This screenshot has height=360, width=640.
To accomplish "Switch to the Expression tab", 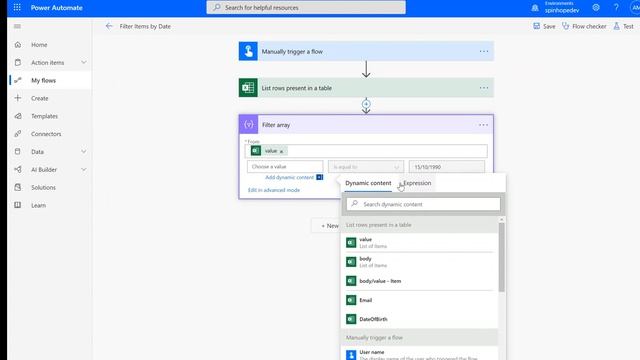I will [x=417, y=183].
